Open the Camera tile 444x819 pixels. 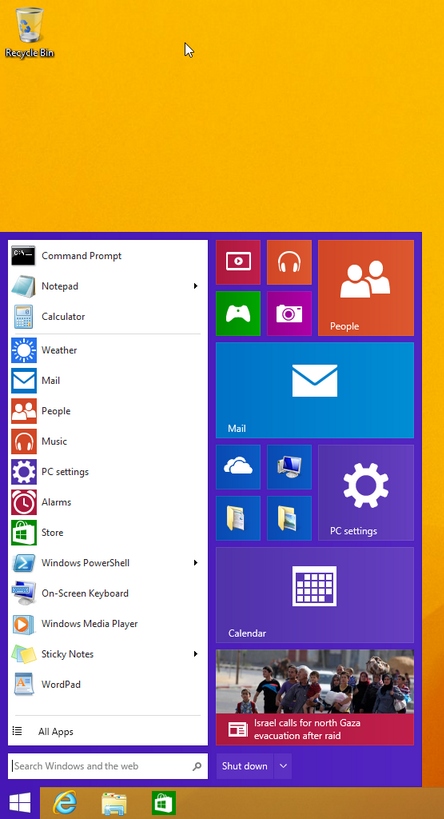coord(289,313)
